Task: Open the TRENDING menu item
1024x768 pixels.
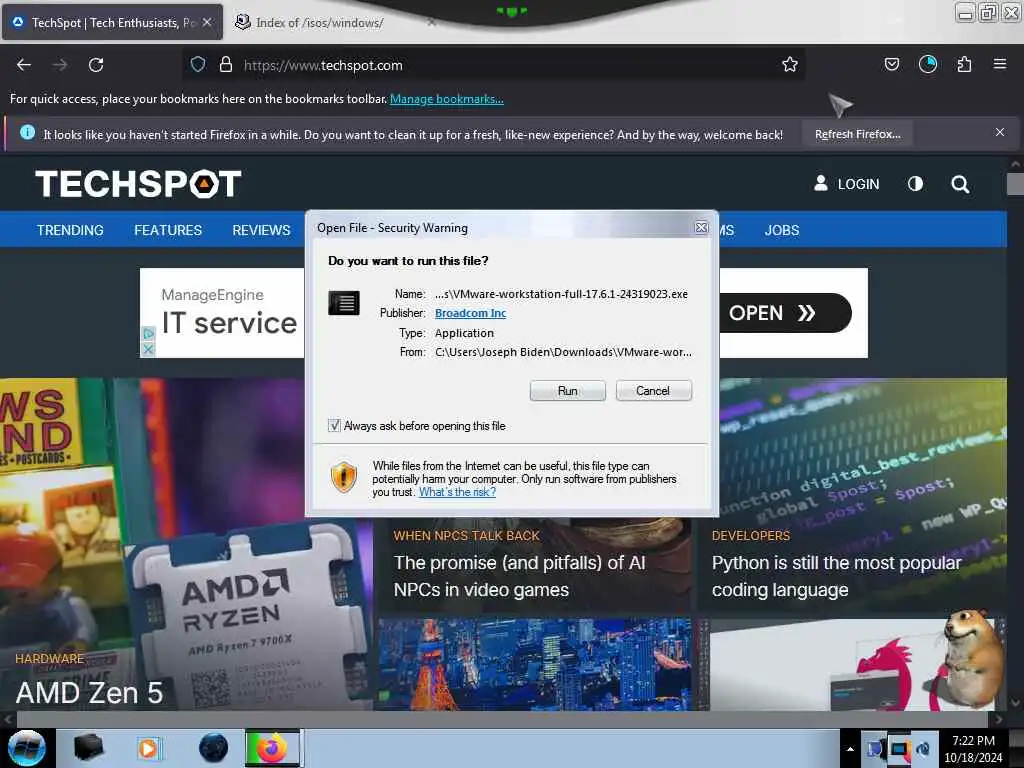Action: tap(70, 230)
